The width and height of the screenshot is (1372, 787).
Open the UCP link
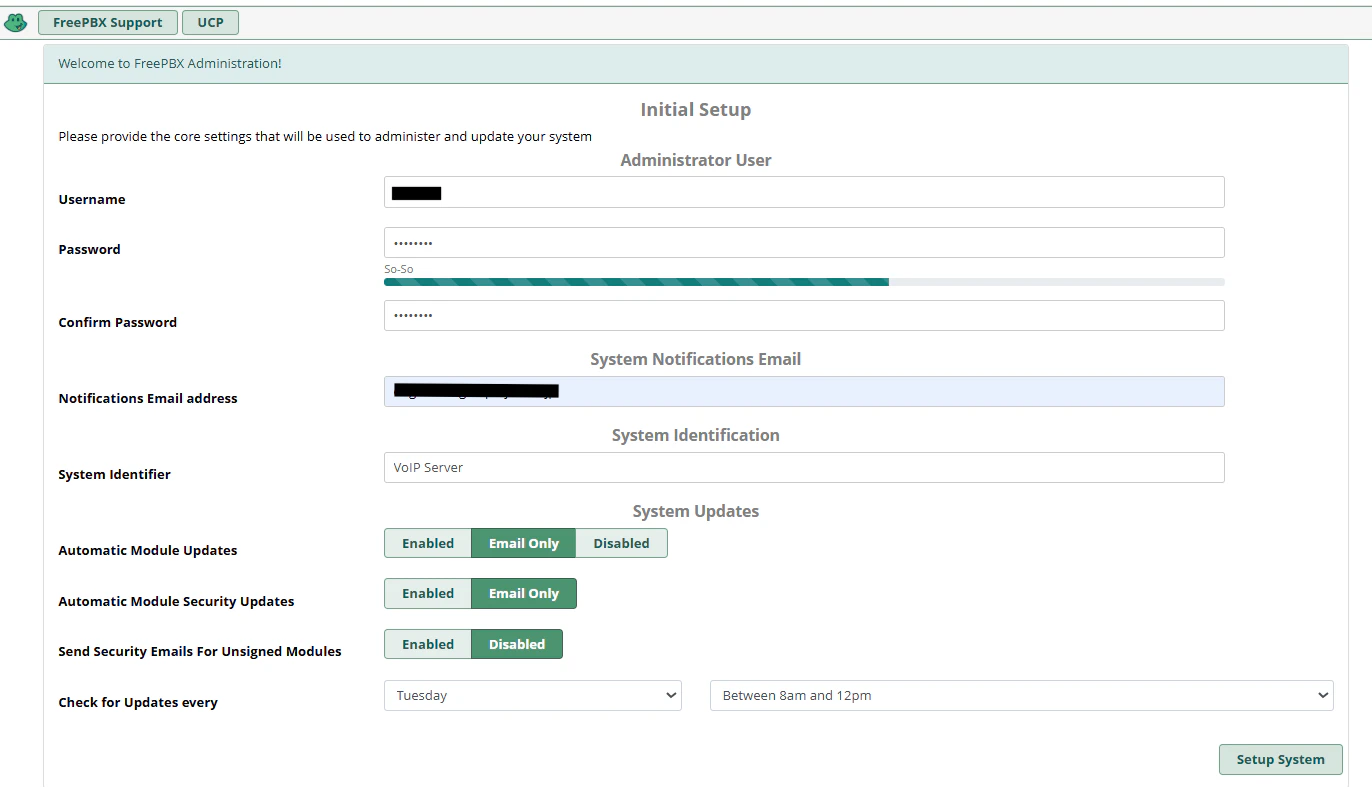click(x=210, y=22)
